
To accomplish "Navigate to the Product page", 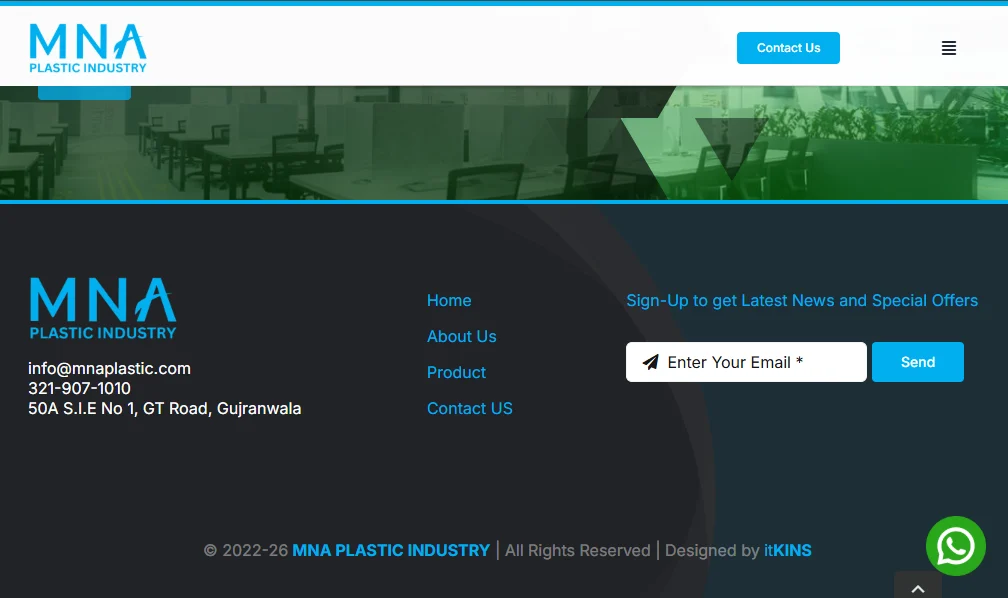I will pos(456,372).
